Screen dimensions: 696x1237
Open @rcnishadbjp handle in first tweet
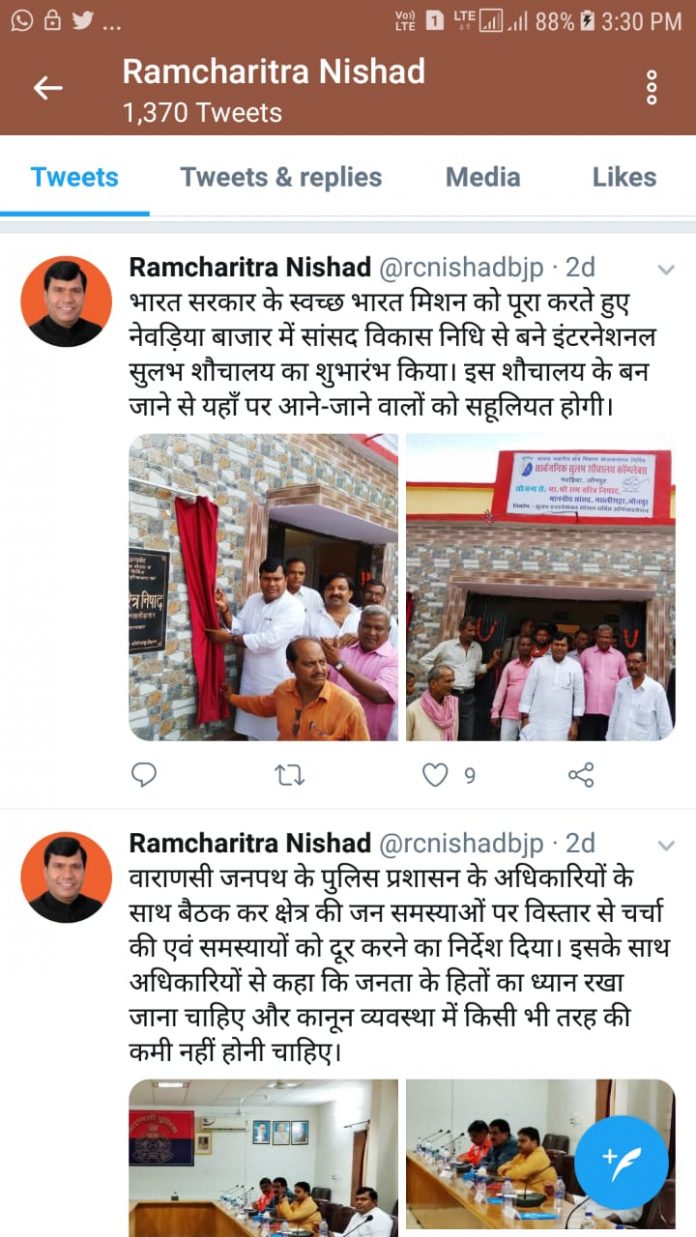(462, 268)
